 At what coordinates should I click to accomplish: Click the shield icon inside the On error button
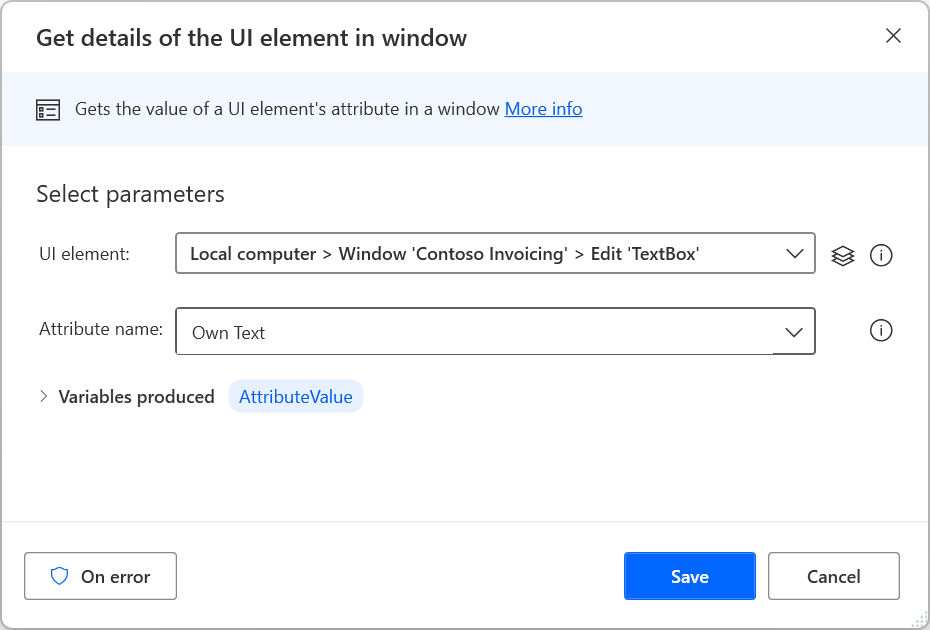(x=60, y=576)
